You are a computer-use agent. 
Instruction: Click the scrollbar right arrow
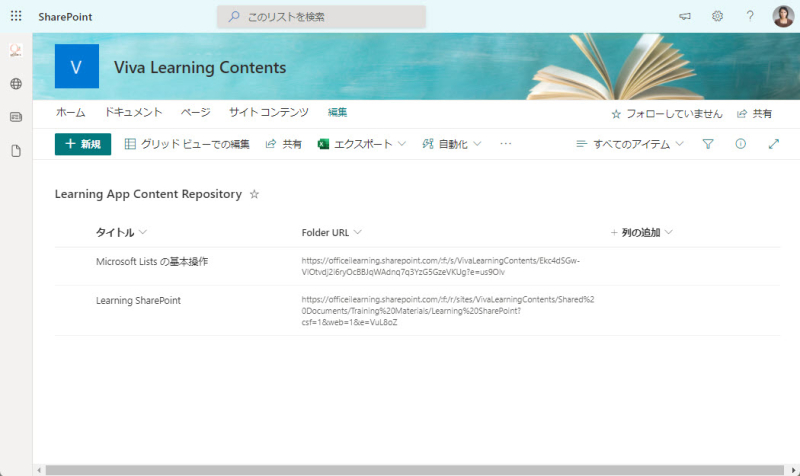(793, 470)
